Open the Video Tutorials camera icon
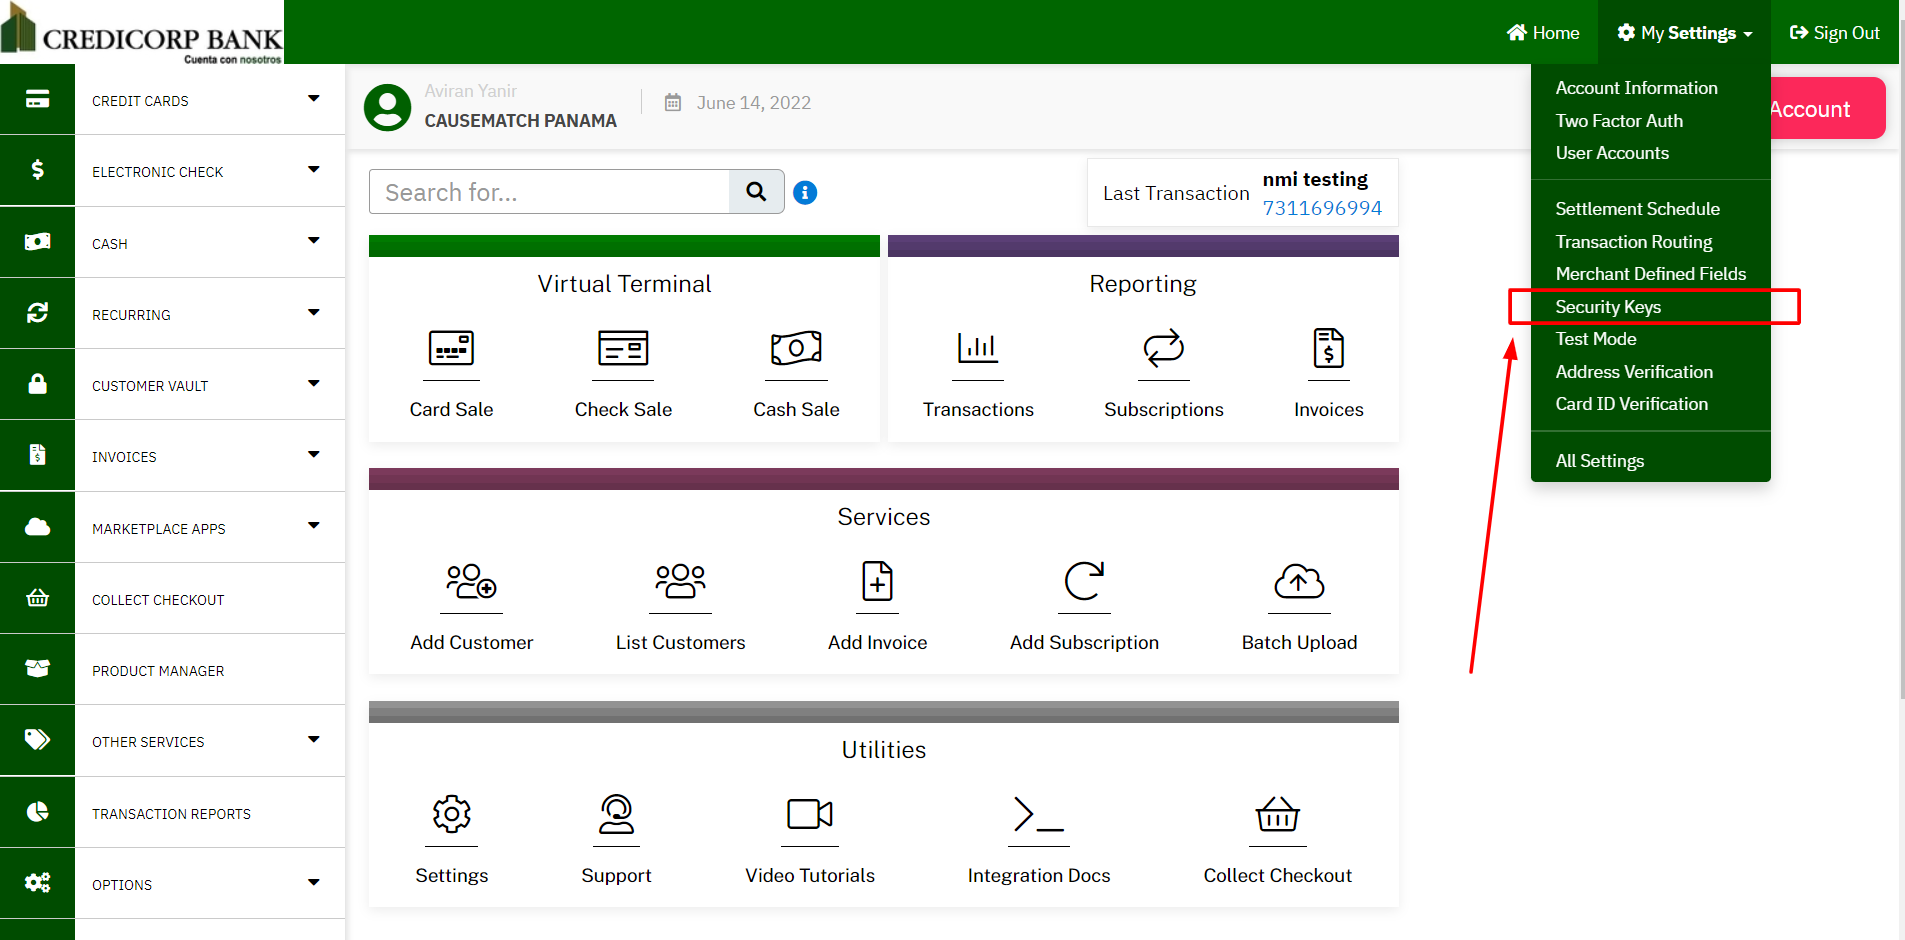1905x940 pixels. coord(810,814)
